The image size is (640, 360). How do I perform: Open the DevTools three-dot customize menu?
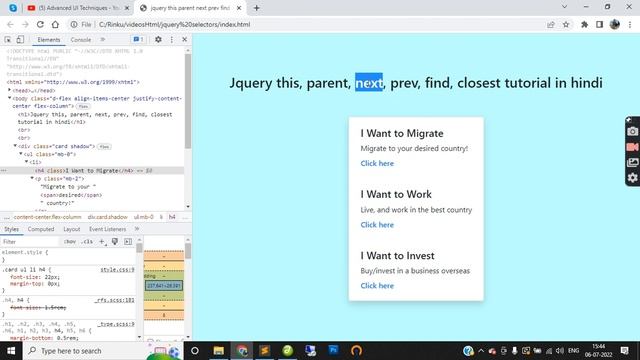(x=172, y=40)
